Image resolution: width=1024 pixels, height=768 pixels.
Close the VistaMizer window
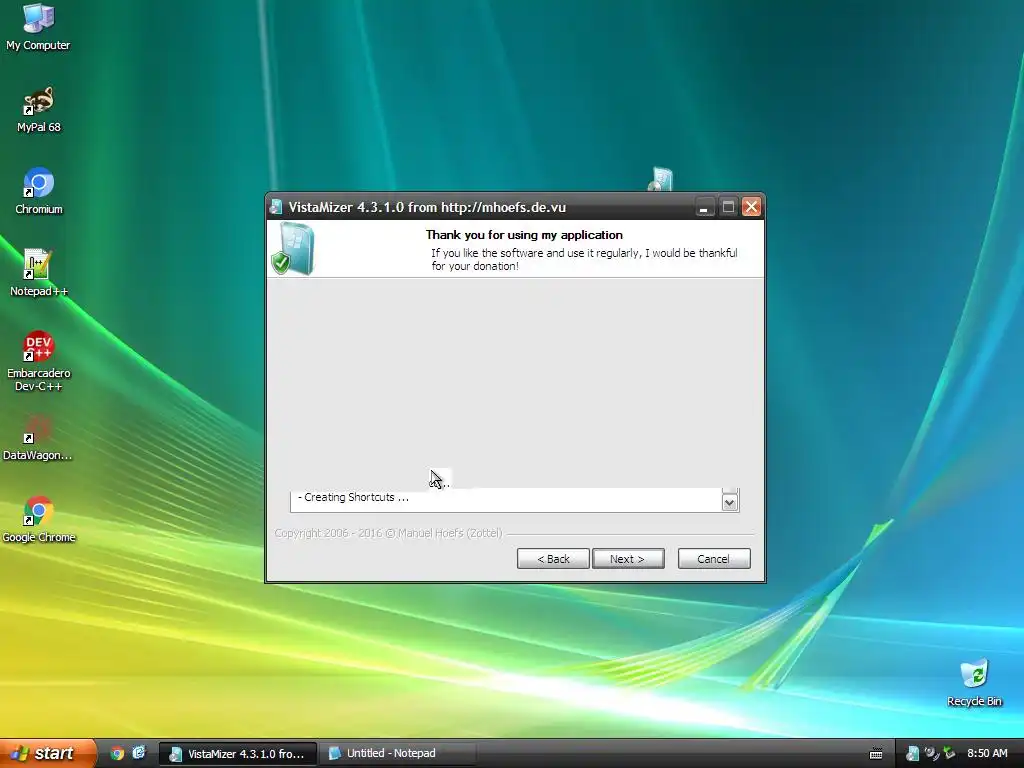coord(751,207)
